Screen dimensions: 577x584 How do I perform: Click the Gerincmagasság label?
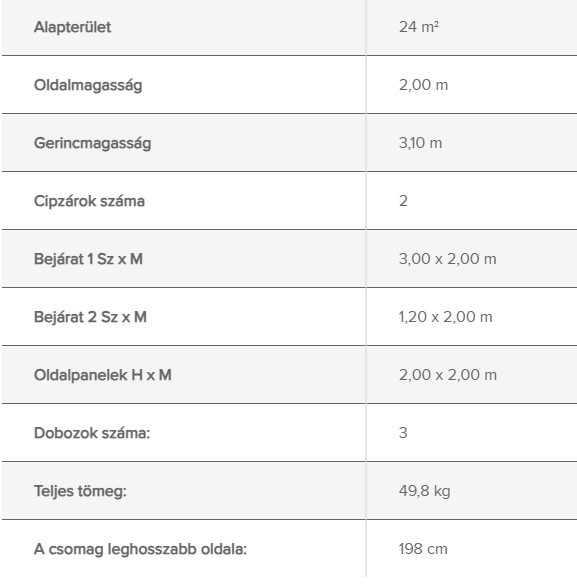point(93,143)
